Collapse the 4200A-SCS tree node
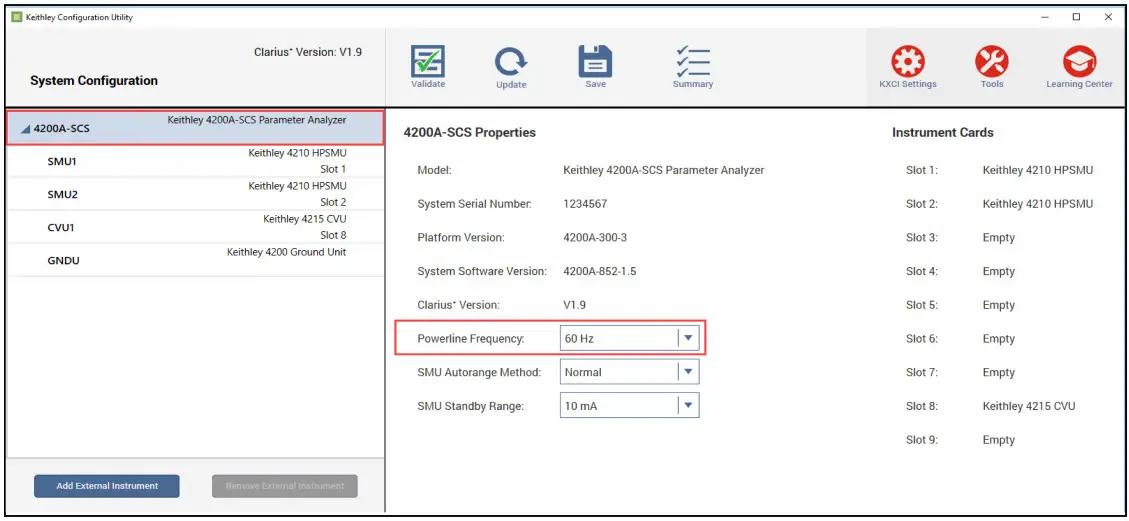This screenshot has height=521, width=1129. [x=26, y=130]
